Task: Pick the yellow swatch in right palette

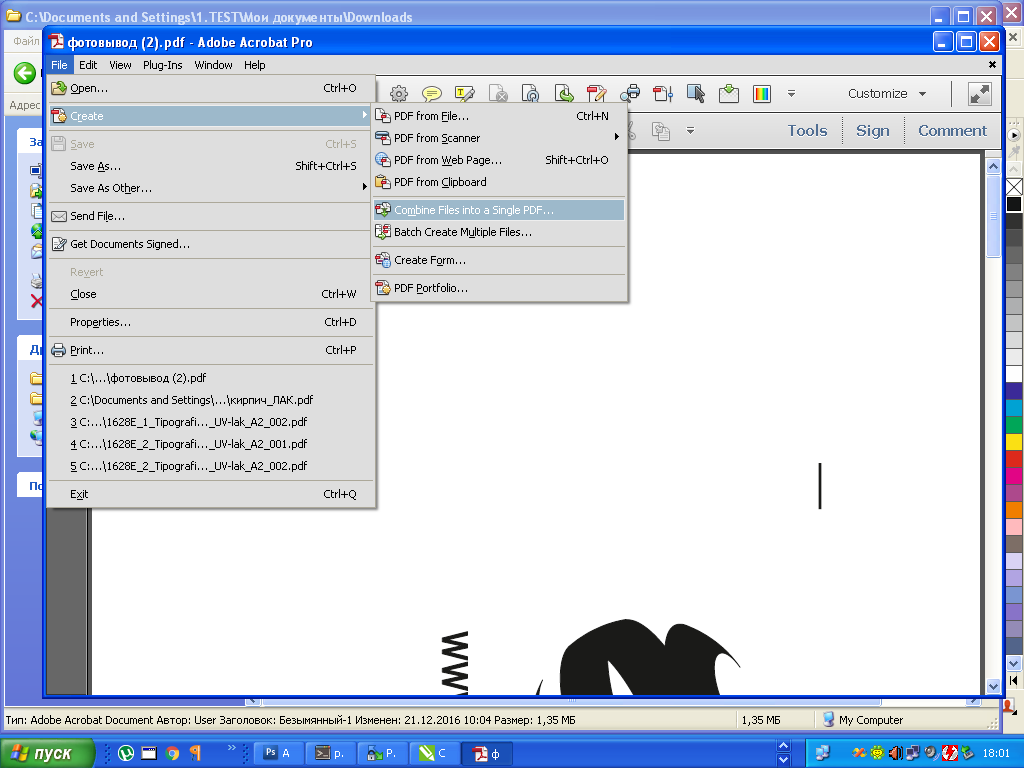Action: [1014, 441]
